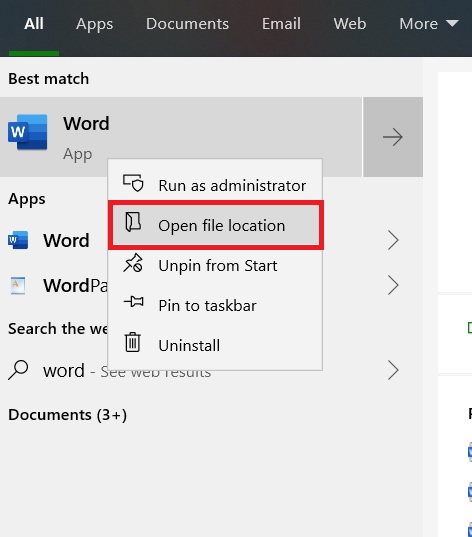Click the Pin to taskbar pushpin icon

coord(134,302)
